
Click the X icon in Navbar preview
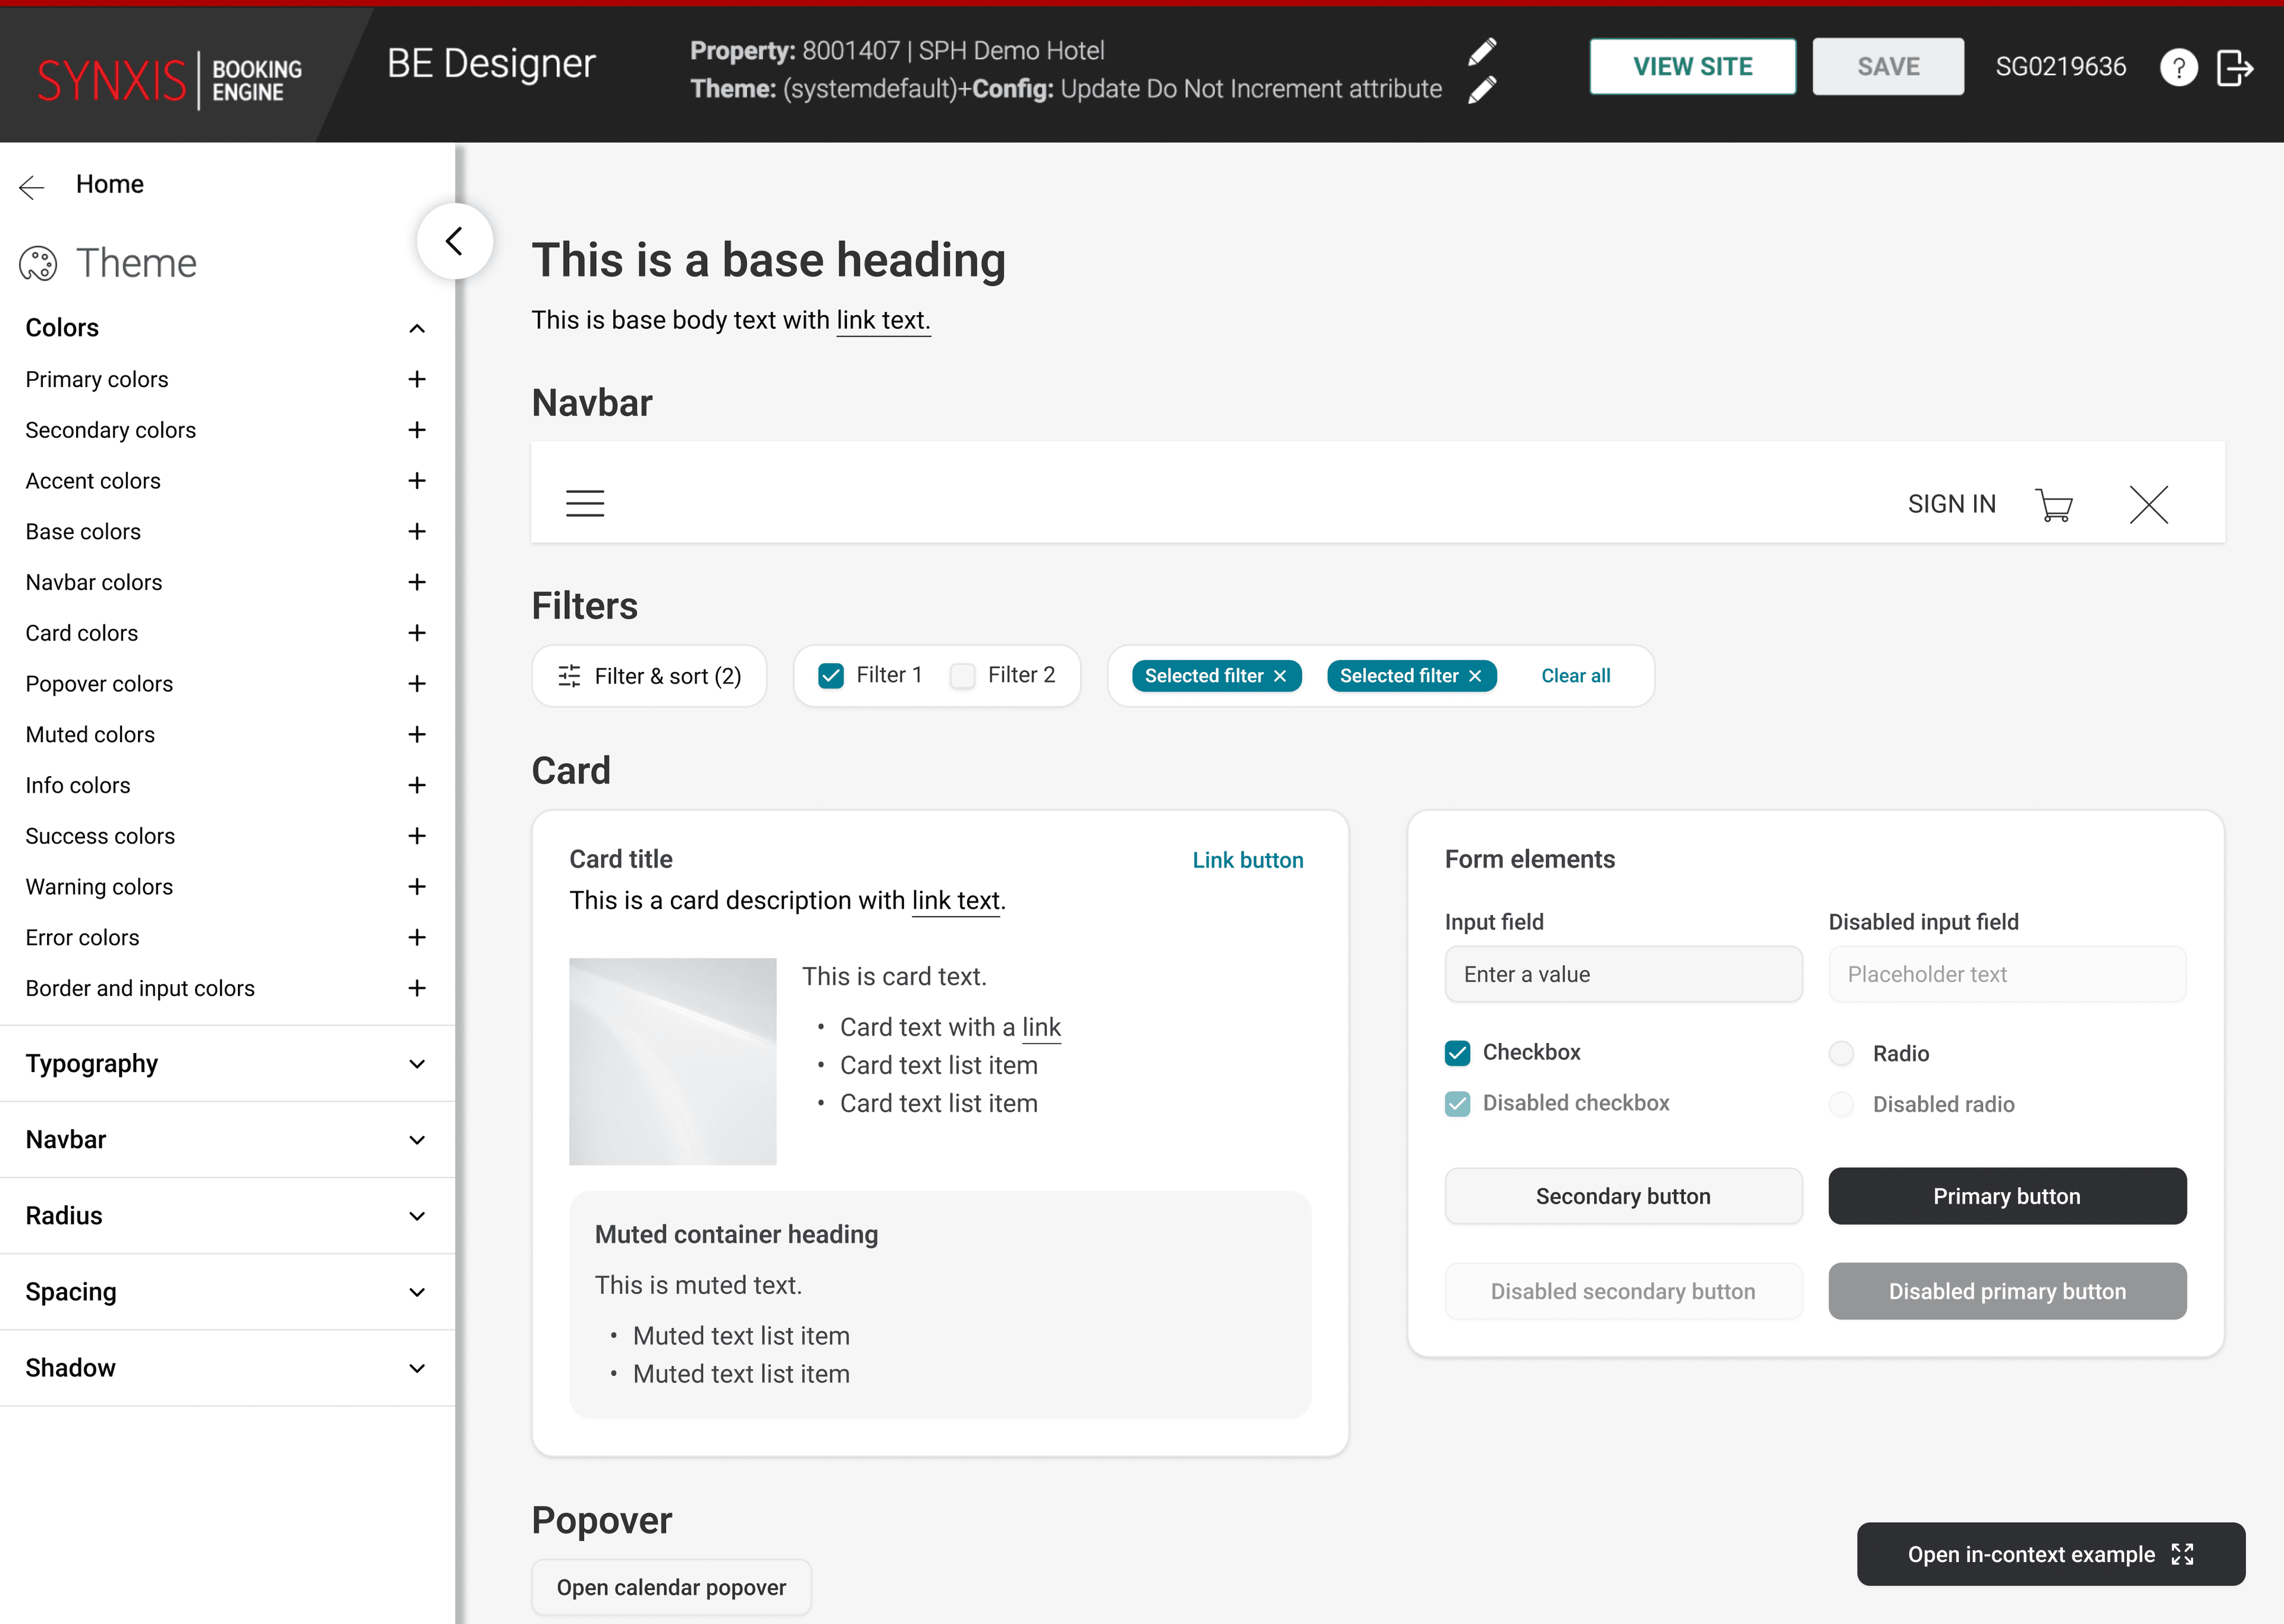point(2149,505)
